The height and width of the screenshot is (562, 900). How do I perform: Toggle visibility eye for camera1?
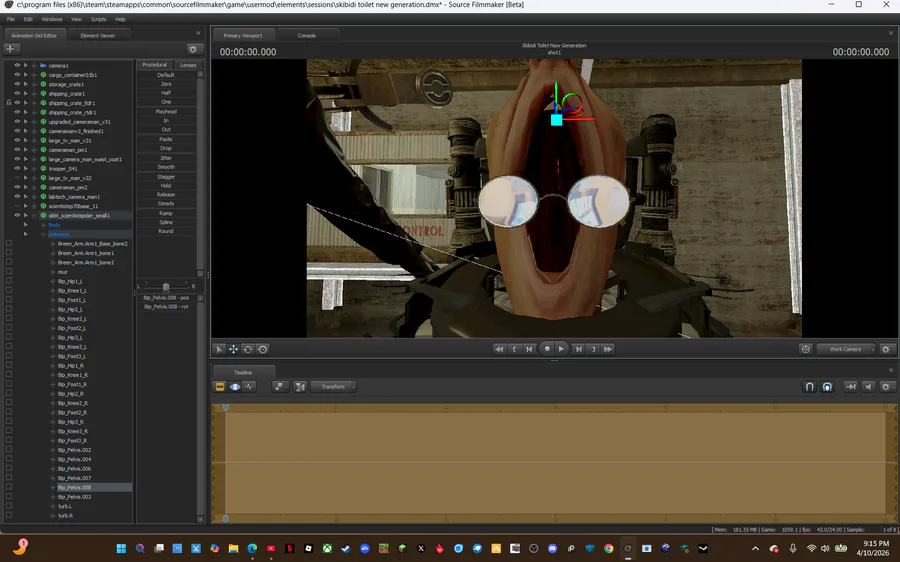point(17,65)
